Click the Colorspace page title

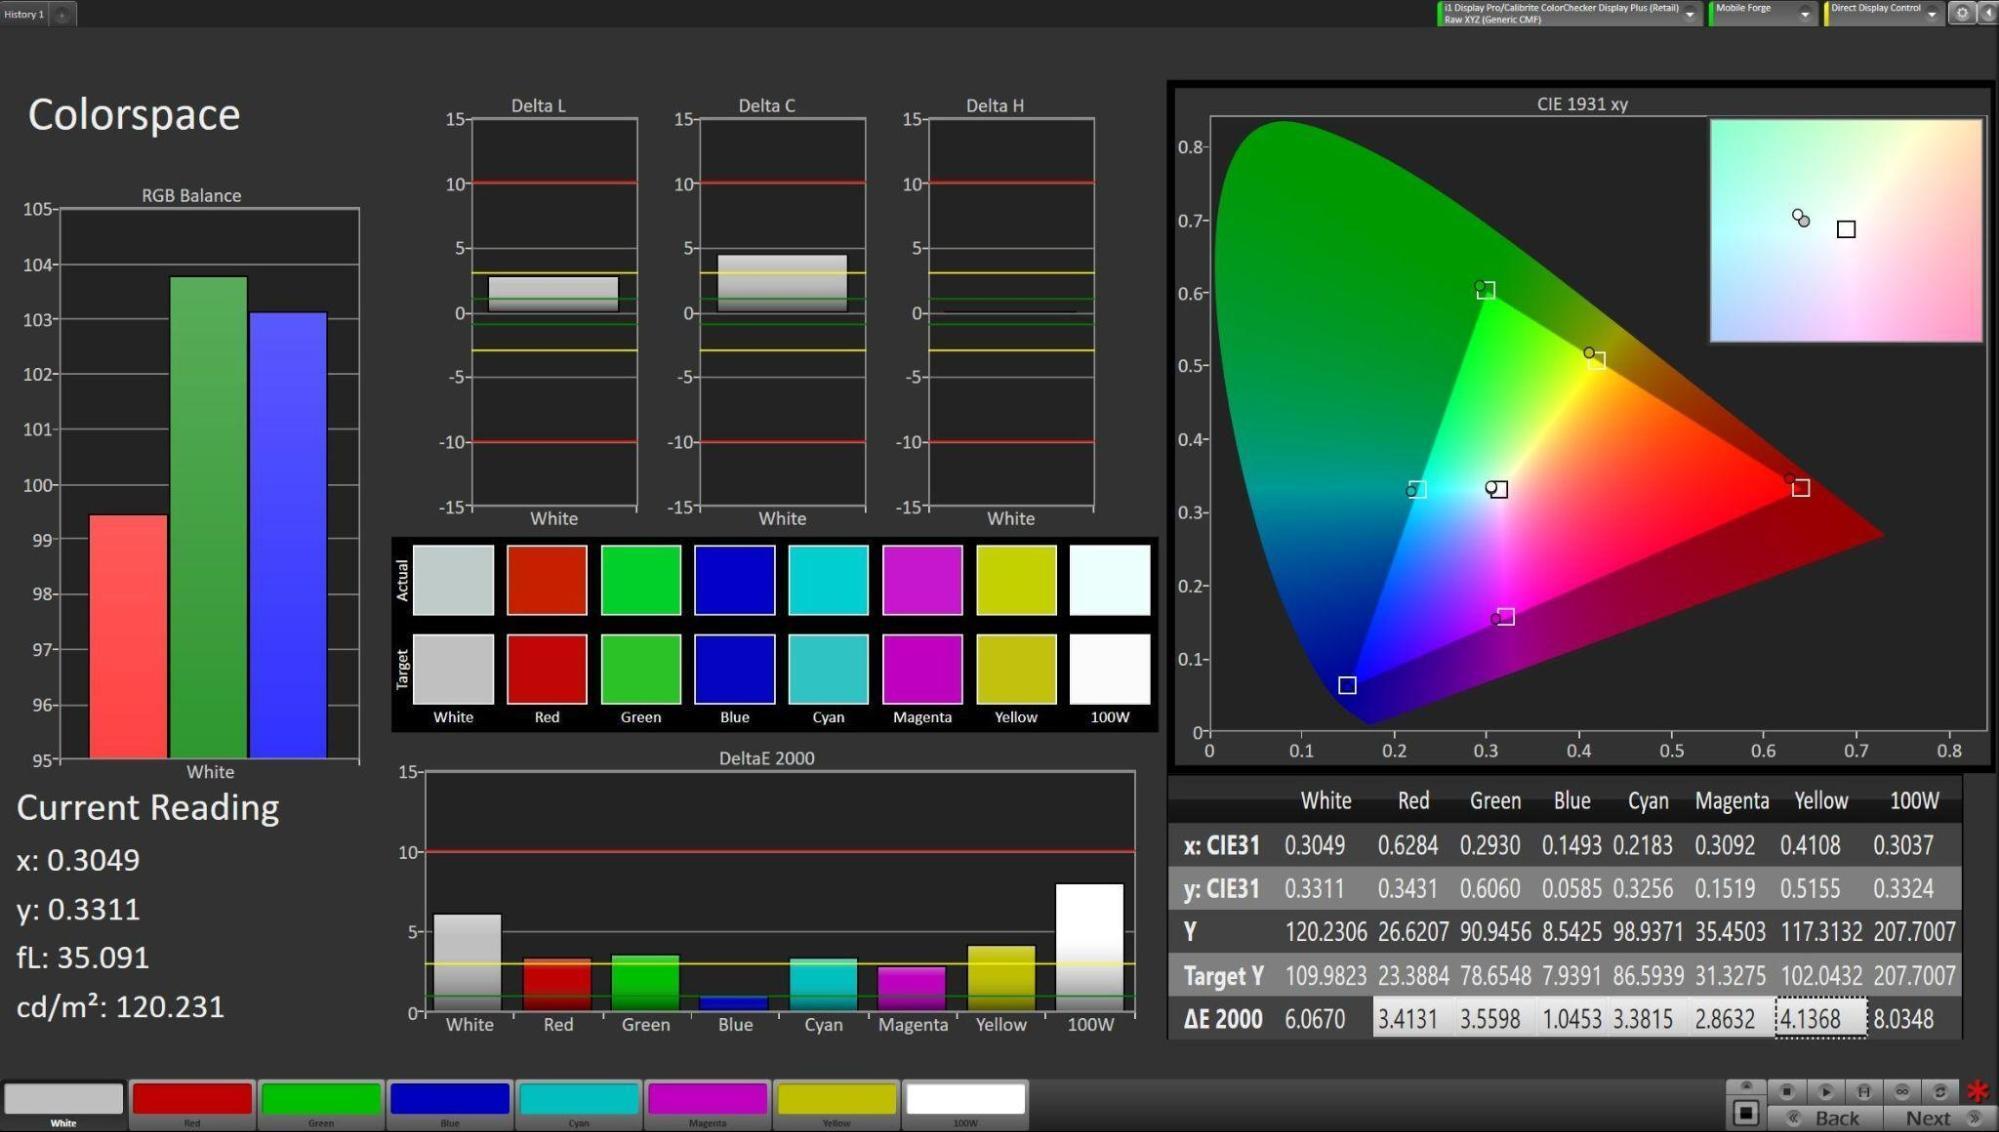point(134,115)
